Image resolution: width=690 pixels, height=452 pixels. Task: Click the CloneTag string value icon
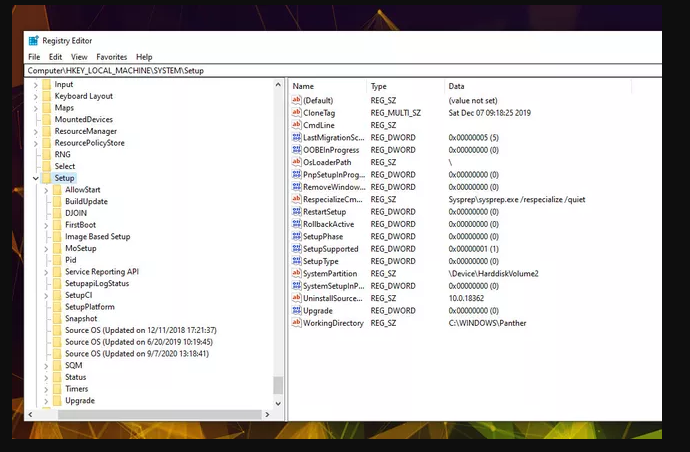click(x=297, y=113)
